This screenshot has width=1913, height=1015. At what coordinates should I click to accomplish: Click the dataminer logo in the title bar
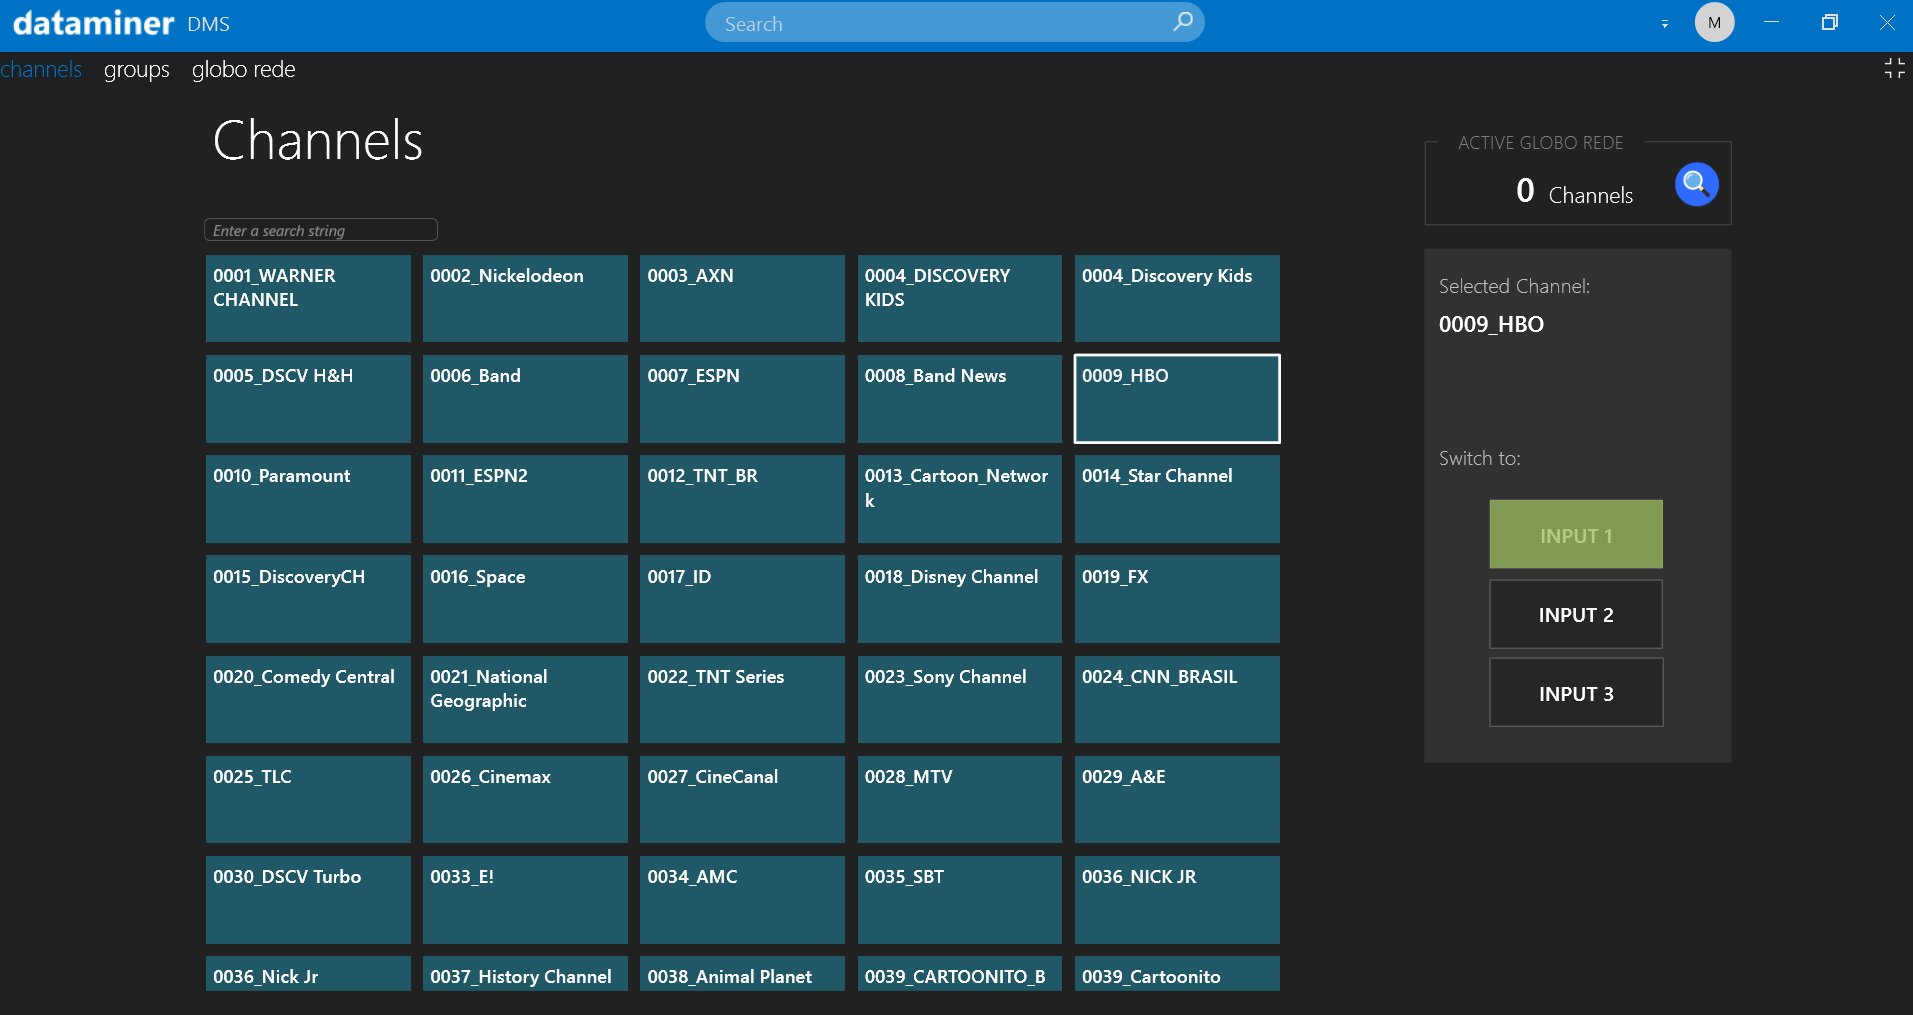[93, 22]
